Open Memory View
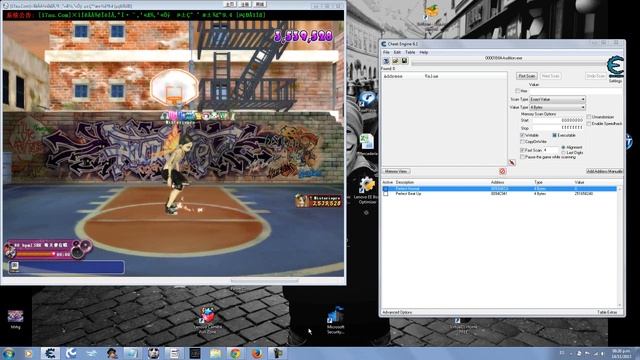The height and width of the screenshot is (360, 640). click(x=396, y=171)
